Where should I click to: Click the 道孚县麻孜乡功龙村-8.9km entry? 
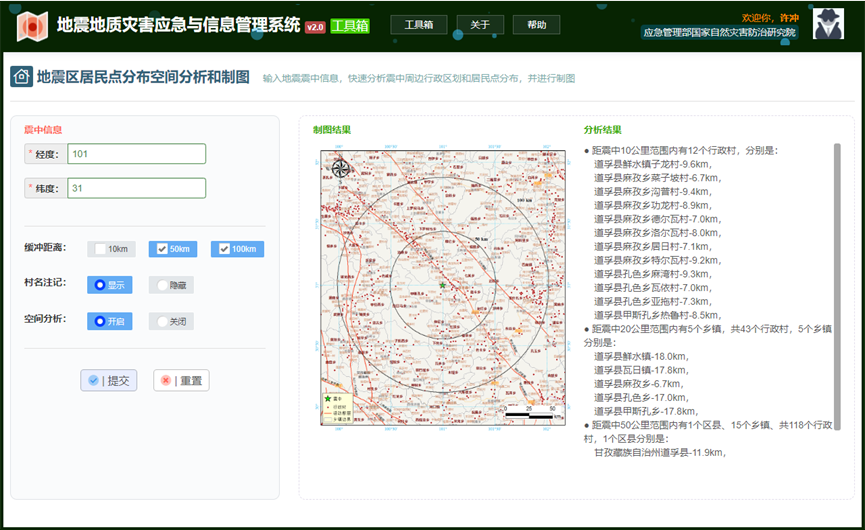pyautogui.click(x=653, y=206)
